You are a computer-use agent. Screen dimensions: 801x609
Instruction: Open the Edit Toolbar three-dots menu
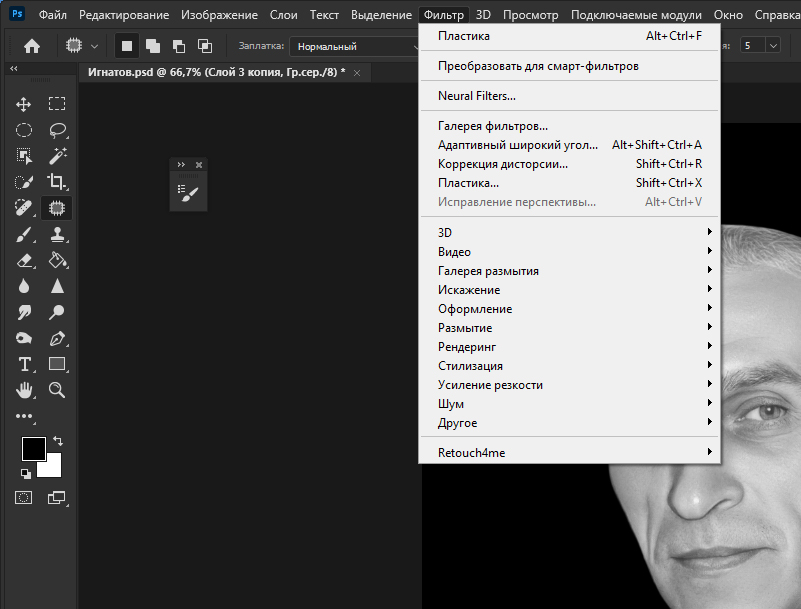[23, 416]
